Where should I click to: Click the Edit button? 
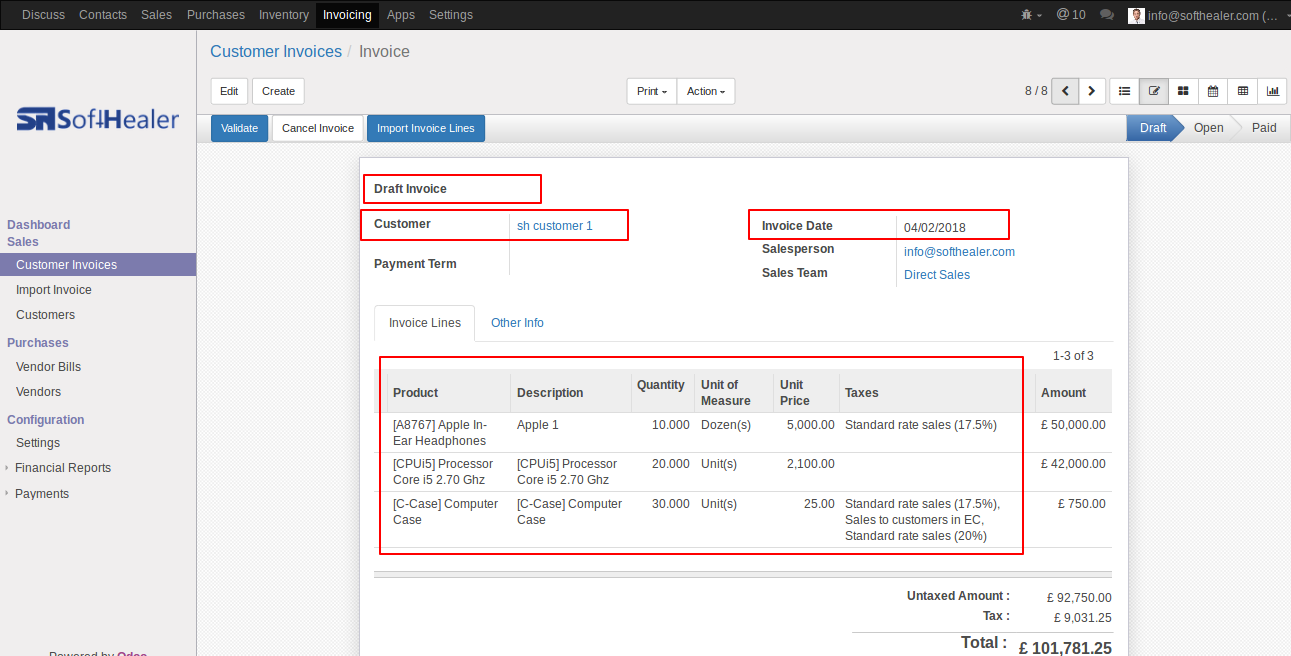229,91
